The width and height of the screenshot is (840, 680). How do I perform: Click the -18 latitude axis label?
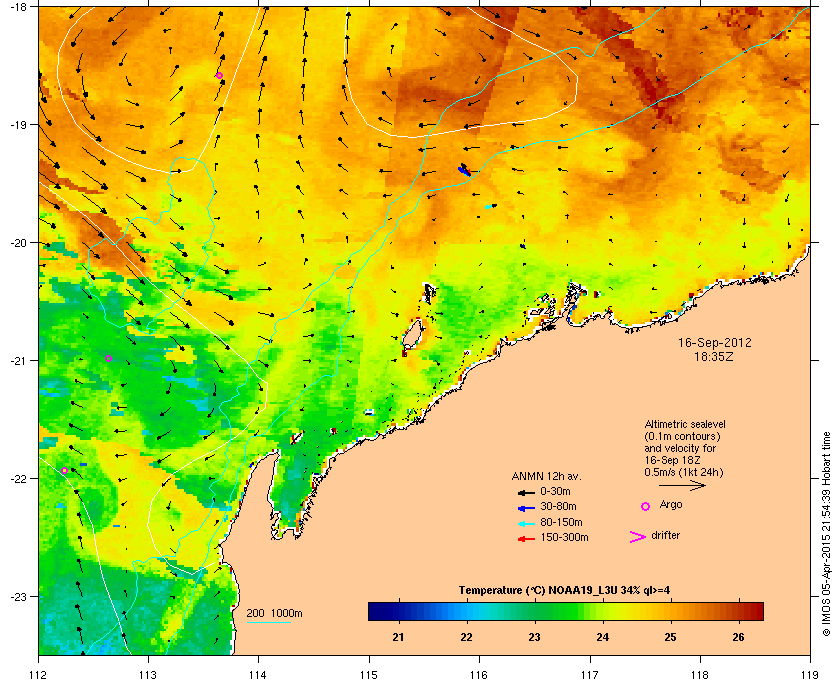pos(18,6)
